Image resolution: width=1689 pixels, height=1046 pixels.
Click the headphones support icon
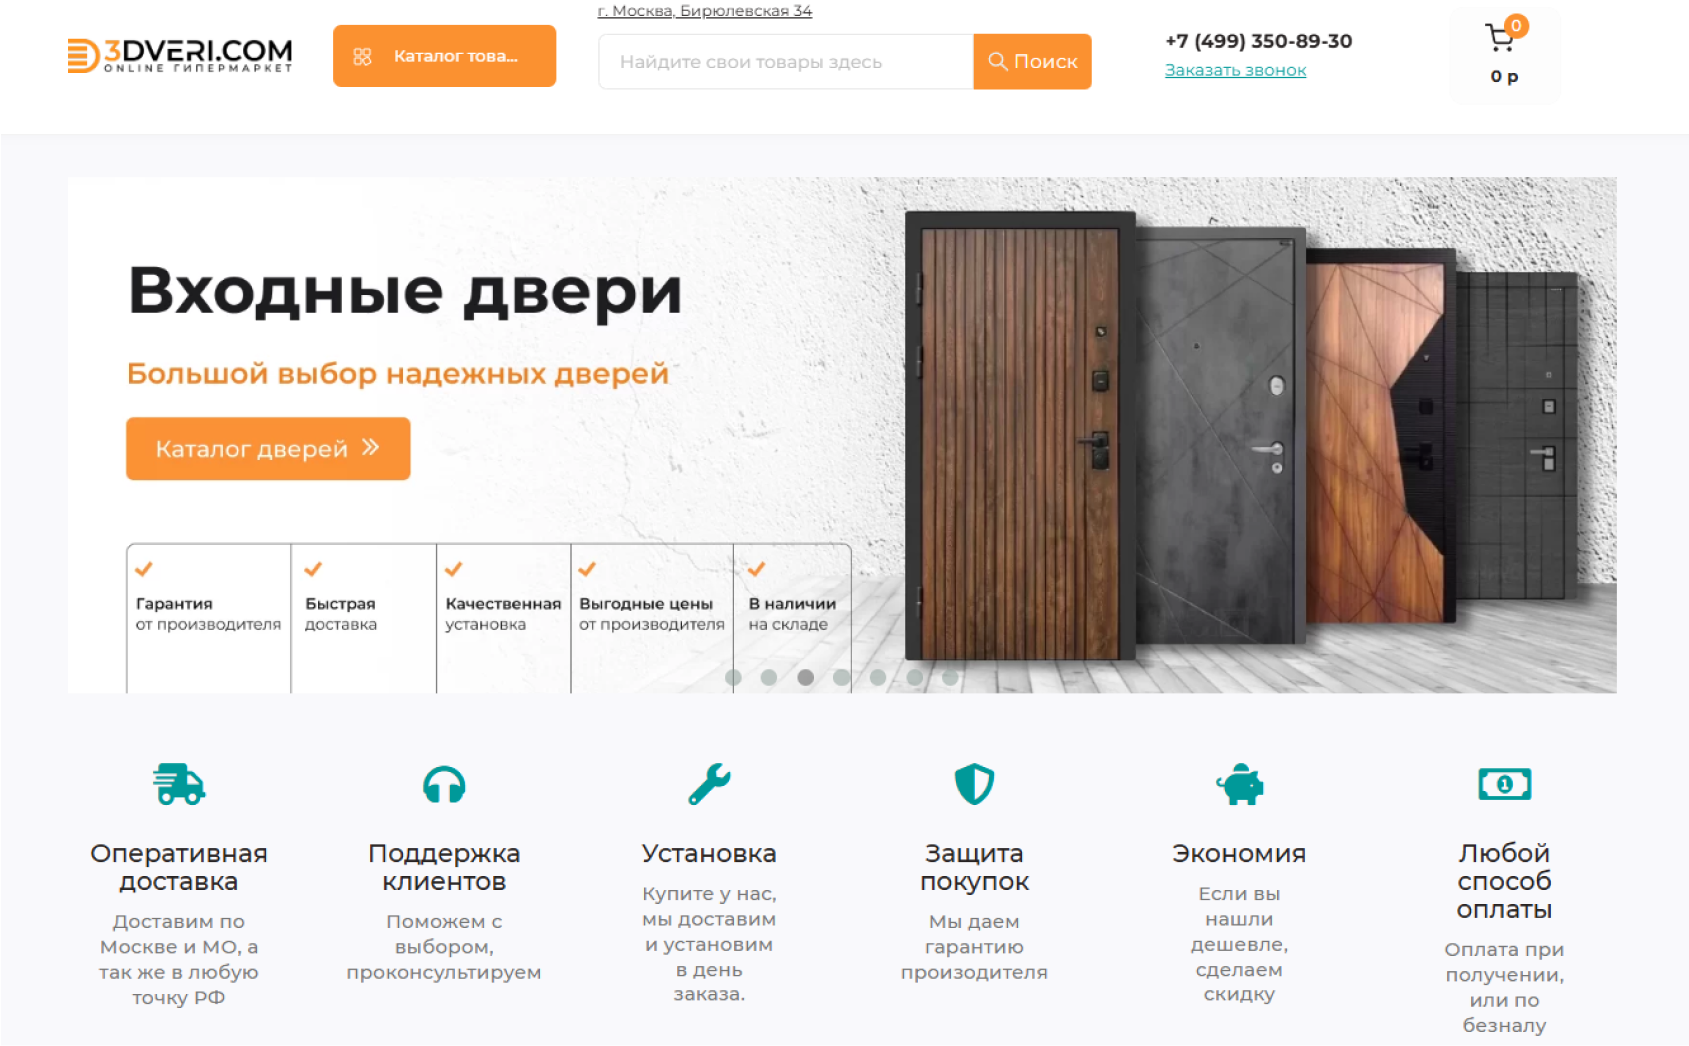point(444,785)
